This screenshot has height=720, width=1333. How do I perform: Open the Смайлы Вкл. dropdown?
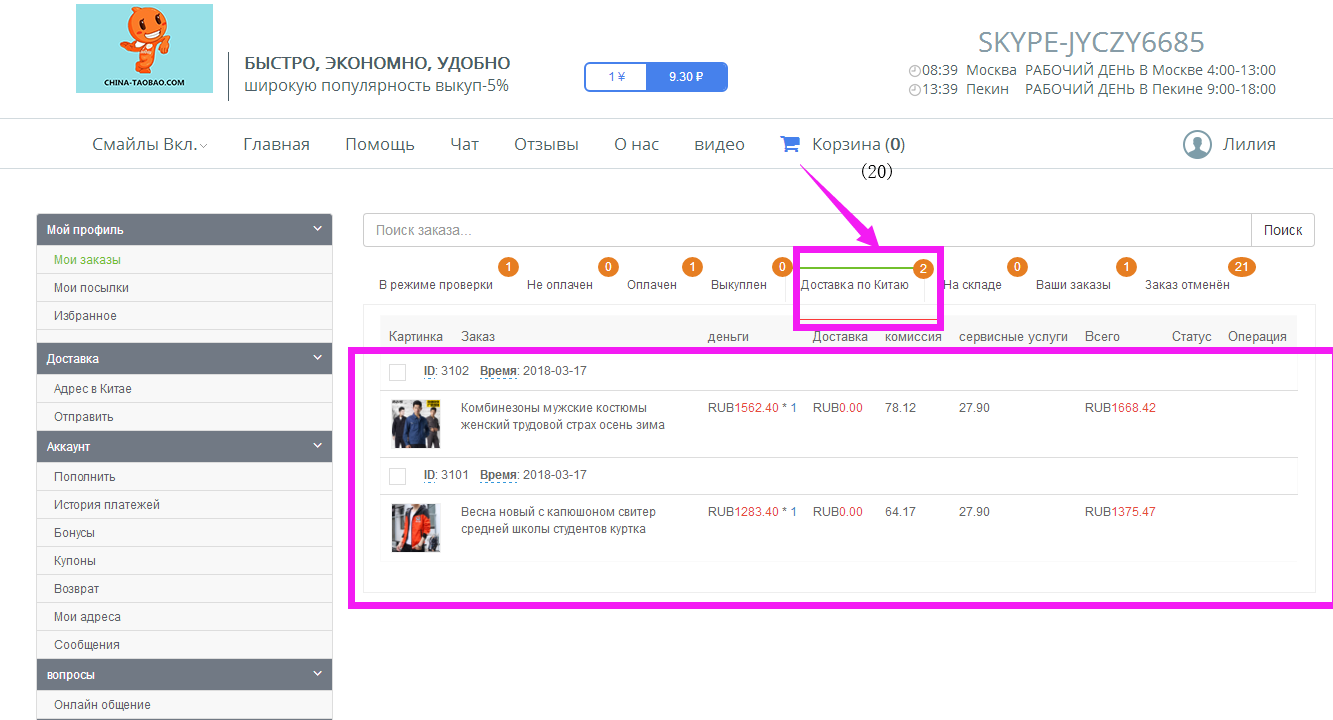150,144
